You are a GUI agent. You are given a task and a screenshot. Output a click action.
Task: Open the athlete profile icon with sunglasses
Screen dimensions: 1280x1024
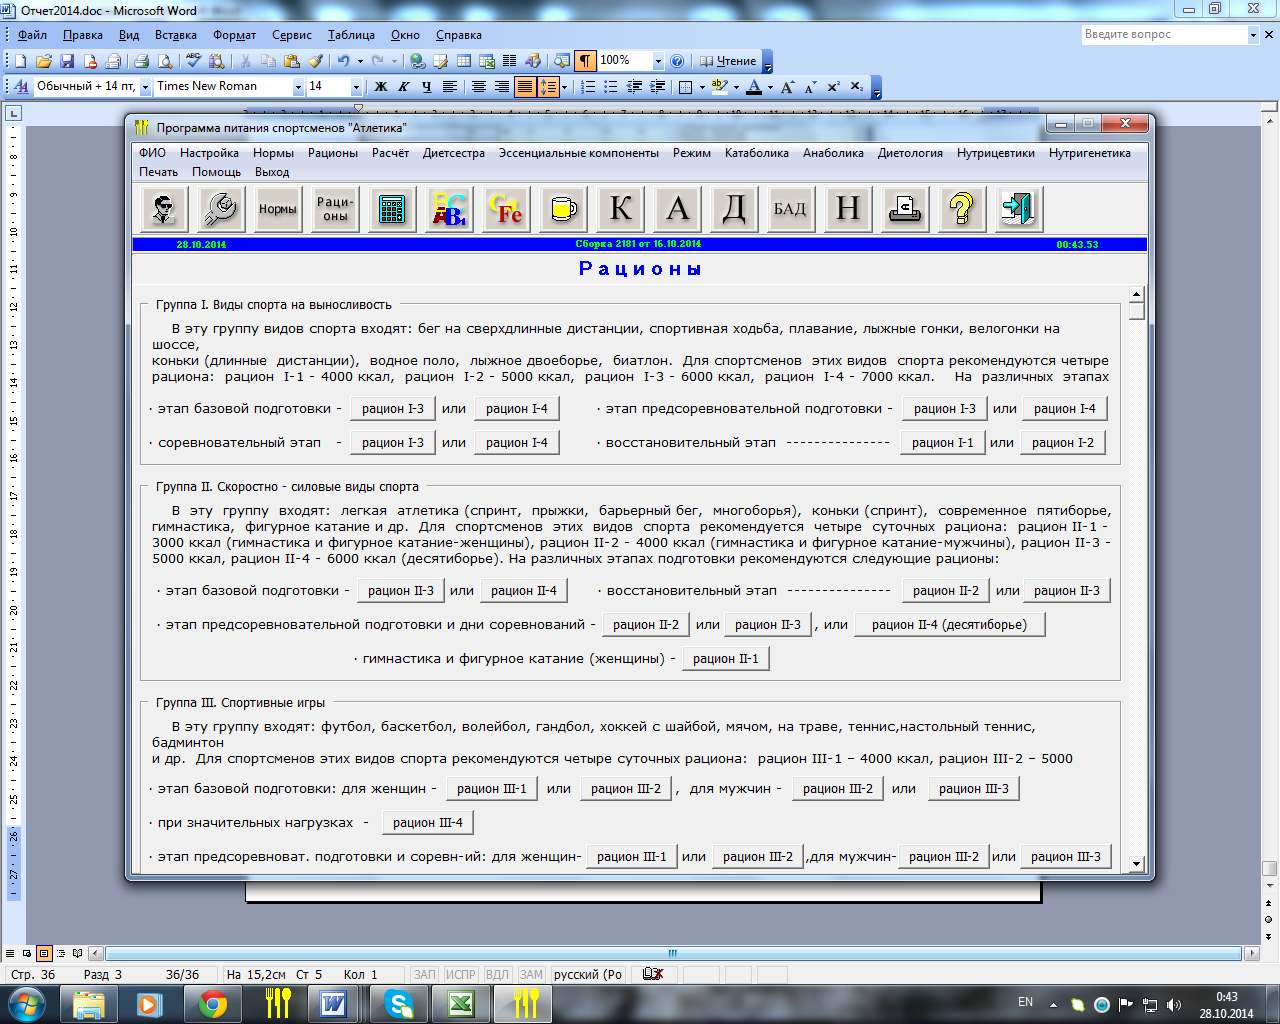tap(164, 209)
